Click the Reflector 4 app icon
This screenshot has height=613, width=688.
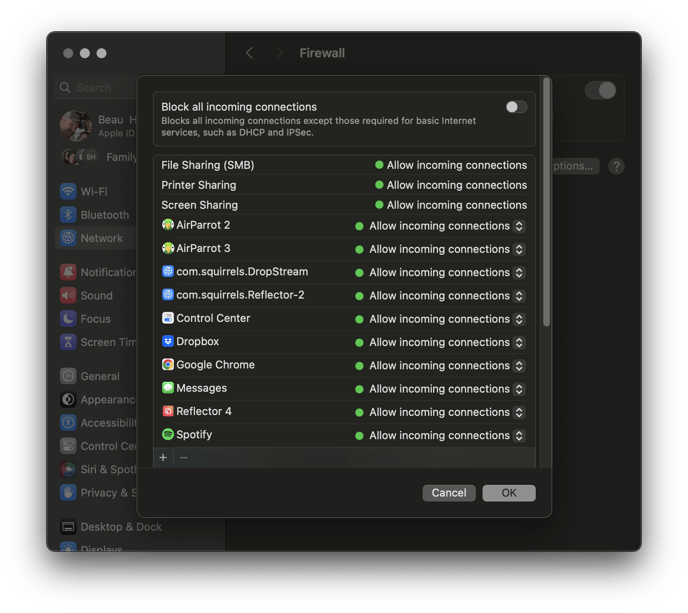tap(168, 411)
